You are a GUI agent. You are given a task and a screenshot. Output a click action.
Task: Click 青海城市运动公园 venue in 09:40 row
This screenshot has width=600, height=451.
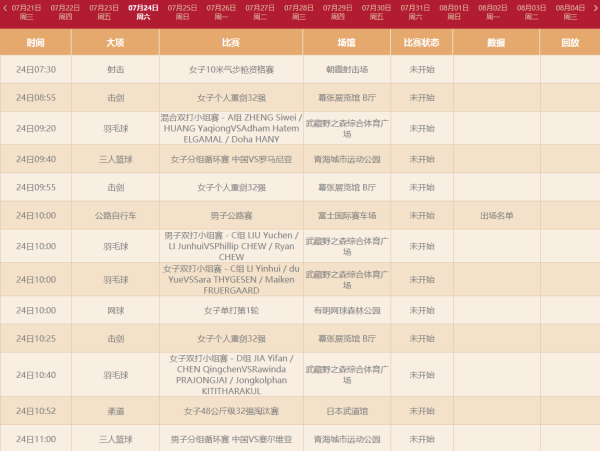347,159
